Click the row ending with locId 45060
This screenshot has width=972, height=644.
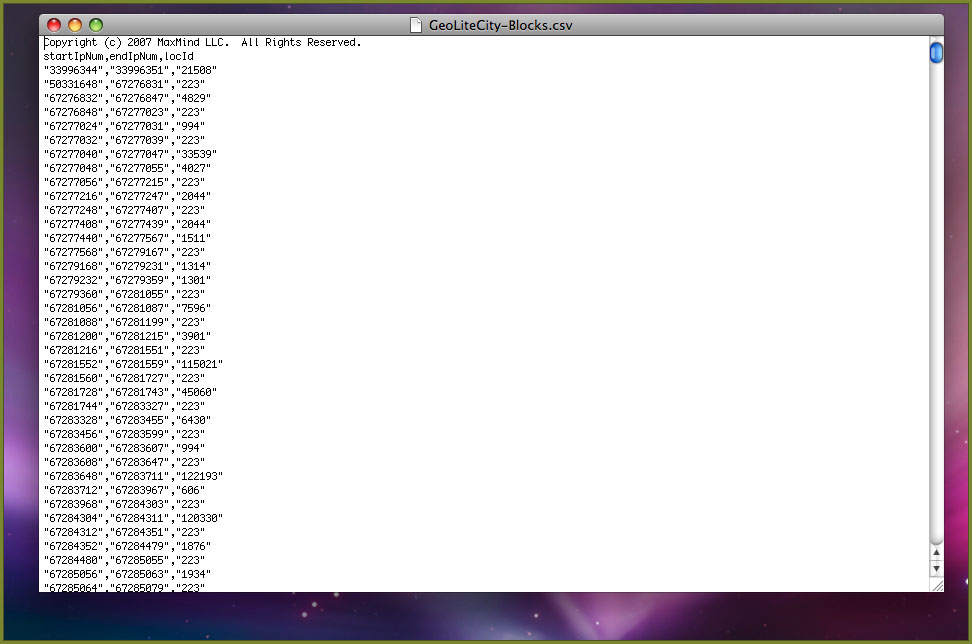point(130,393)
